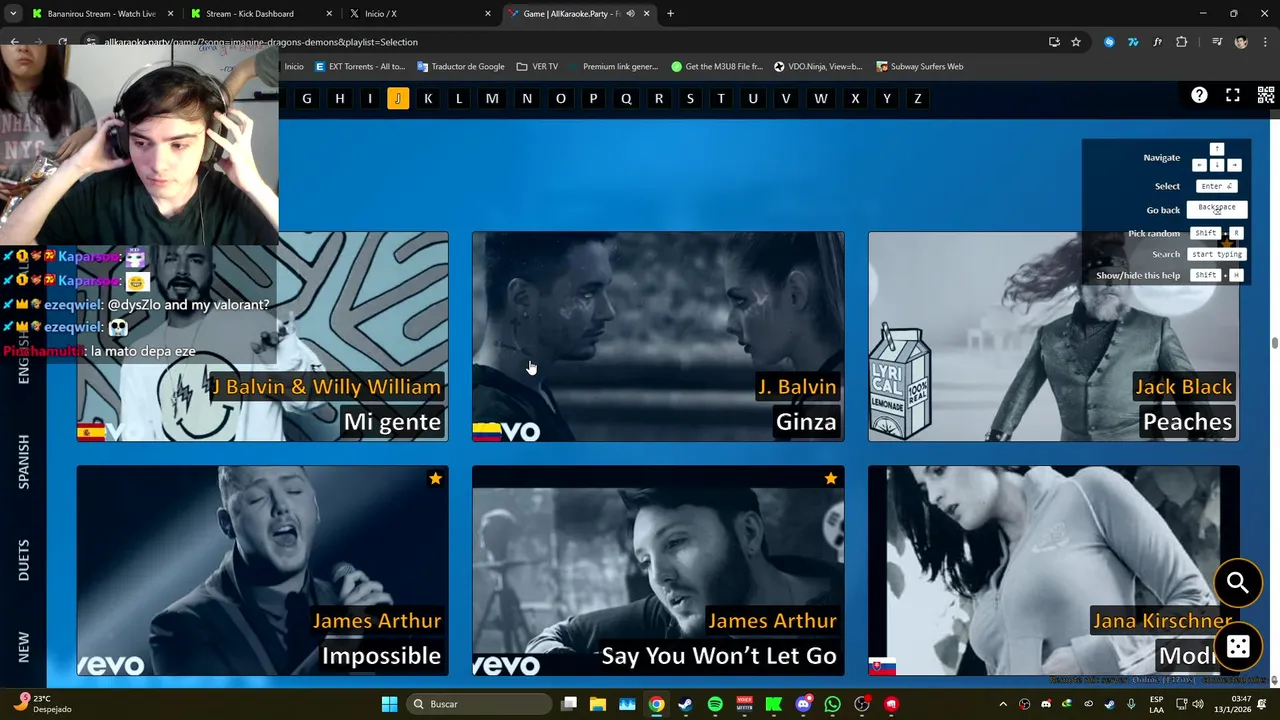Open Premium link generator bookmark
This screenshot has height=720, width=1280.
tap(614, 67)
